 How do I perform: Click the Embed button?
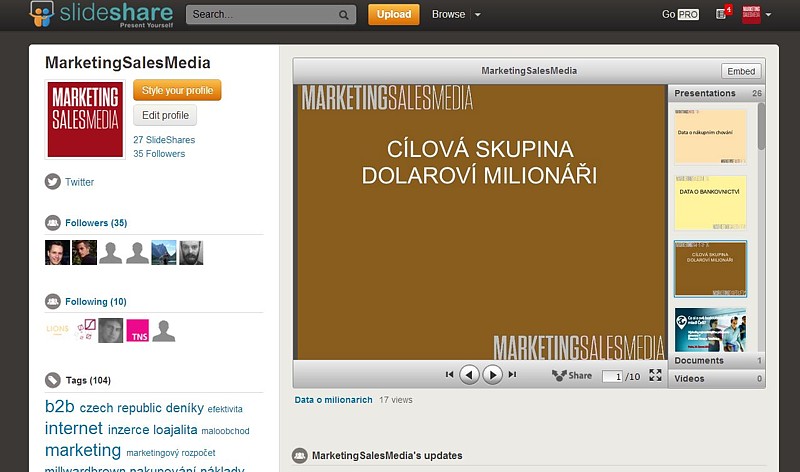[741, 71]
